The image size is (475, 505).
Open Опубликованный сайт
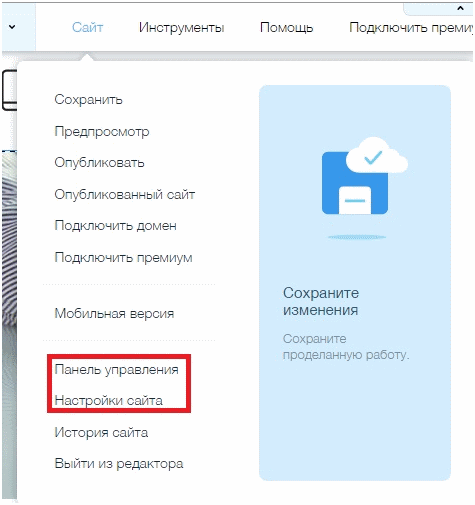point(125,194)
